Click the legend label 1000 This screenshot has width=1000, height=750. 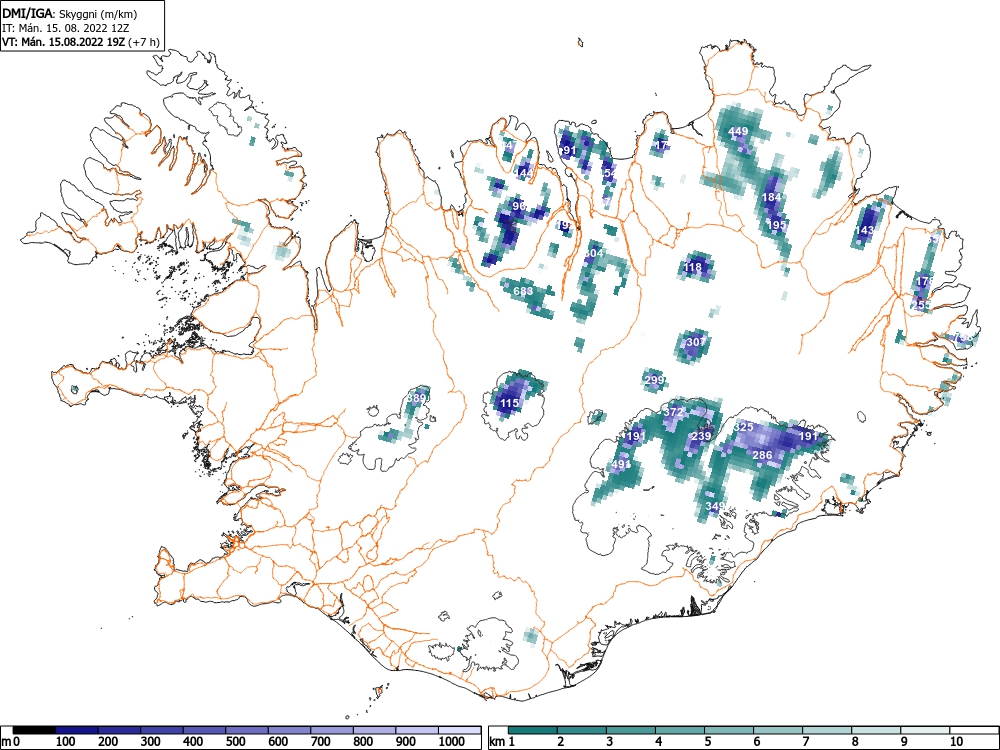coord(452,742)
